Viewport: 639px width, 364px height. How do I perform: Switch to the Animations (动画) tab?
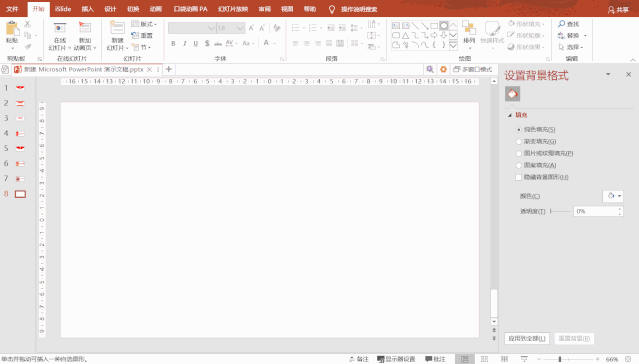pos(156,9)
